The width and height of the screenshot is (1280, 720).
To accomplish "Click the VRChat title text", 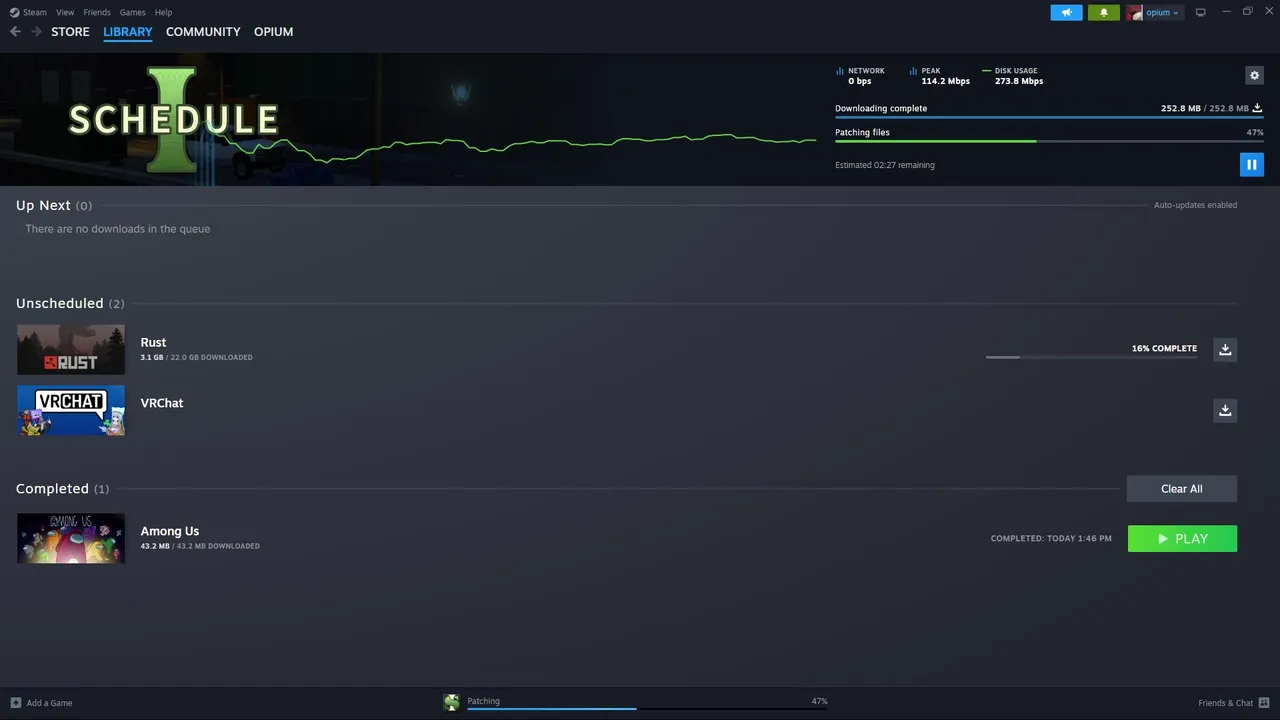I will pos(162,403).
